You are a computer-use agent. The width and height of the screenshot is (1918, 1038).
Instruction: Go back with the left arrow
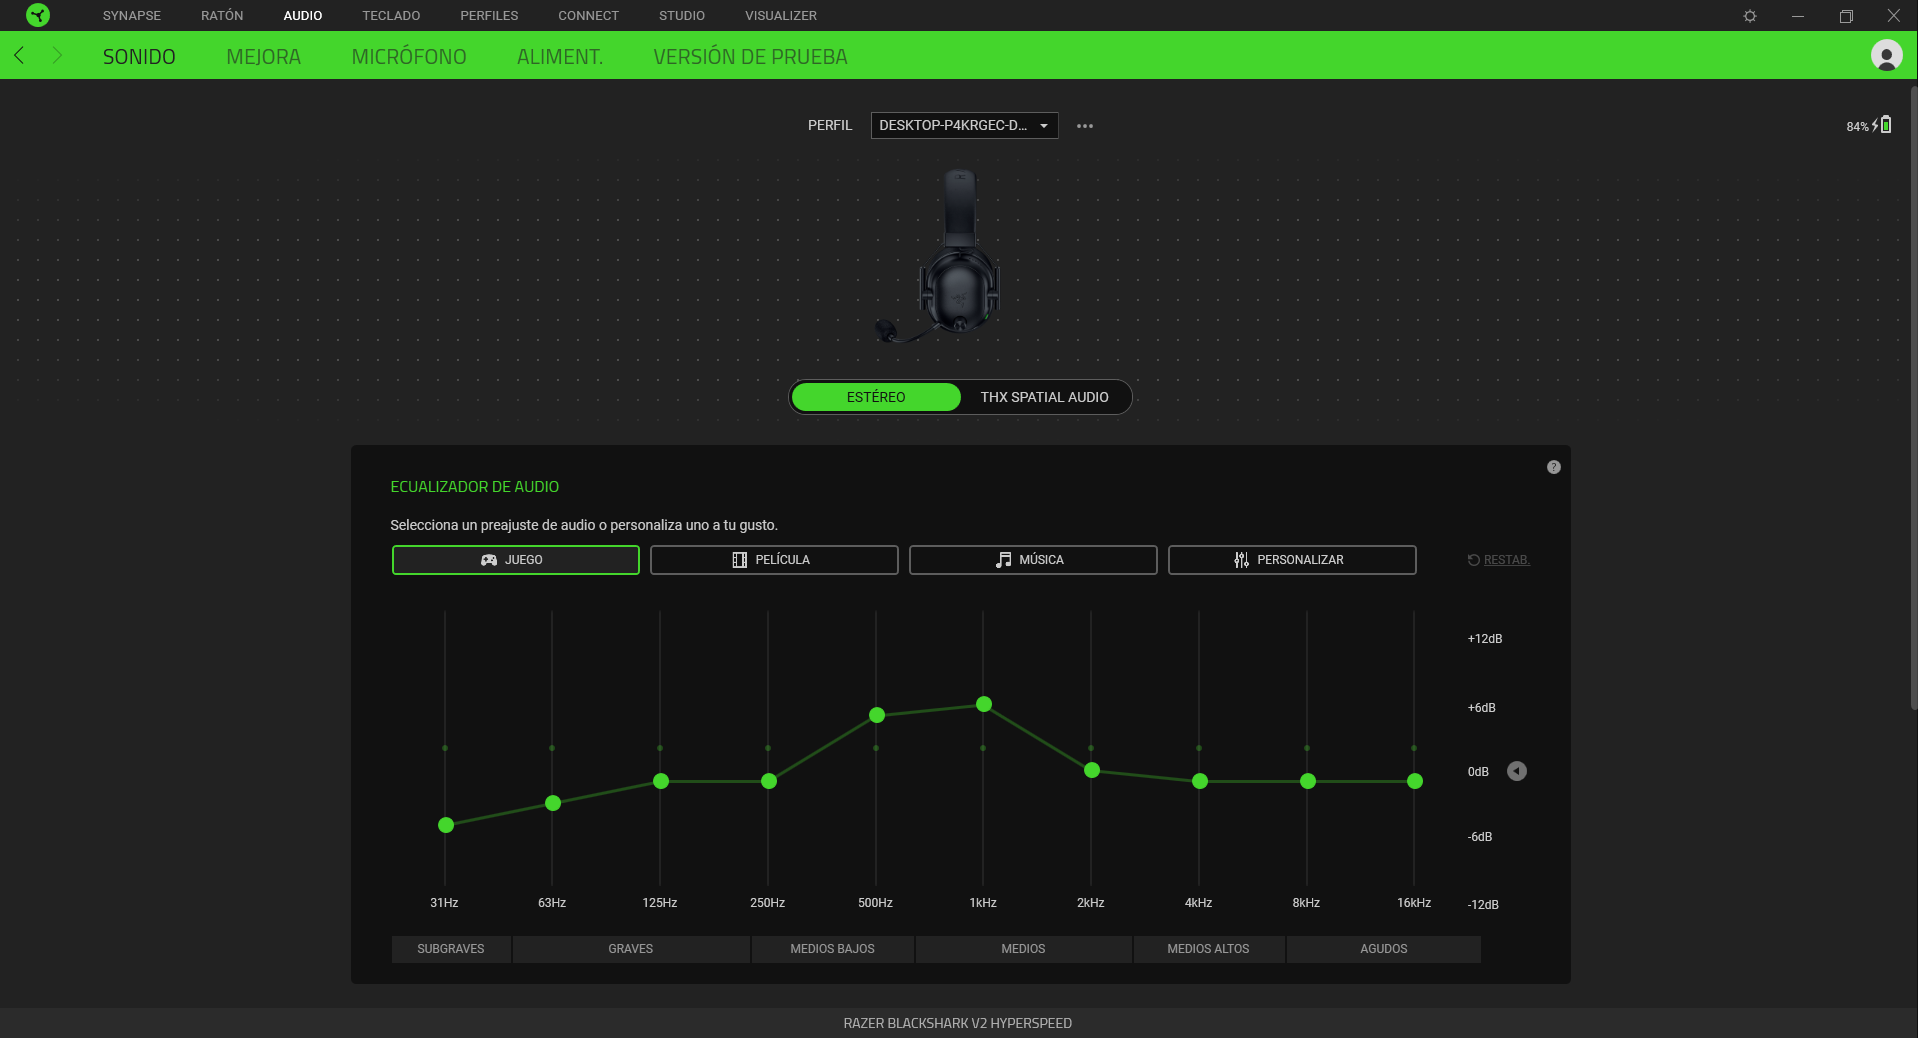19,56
